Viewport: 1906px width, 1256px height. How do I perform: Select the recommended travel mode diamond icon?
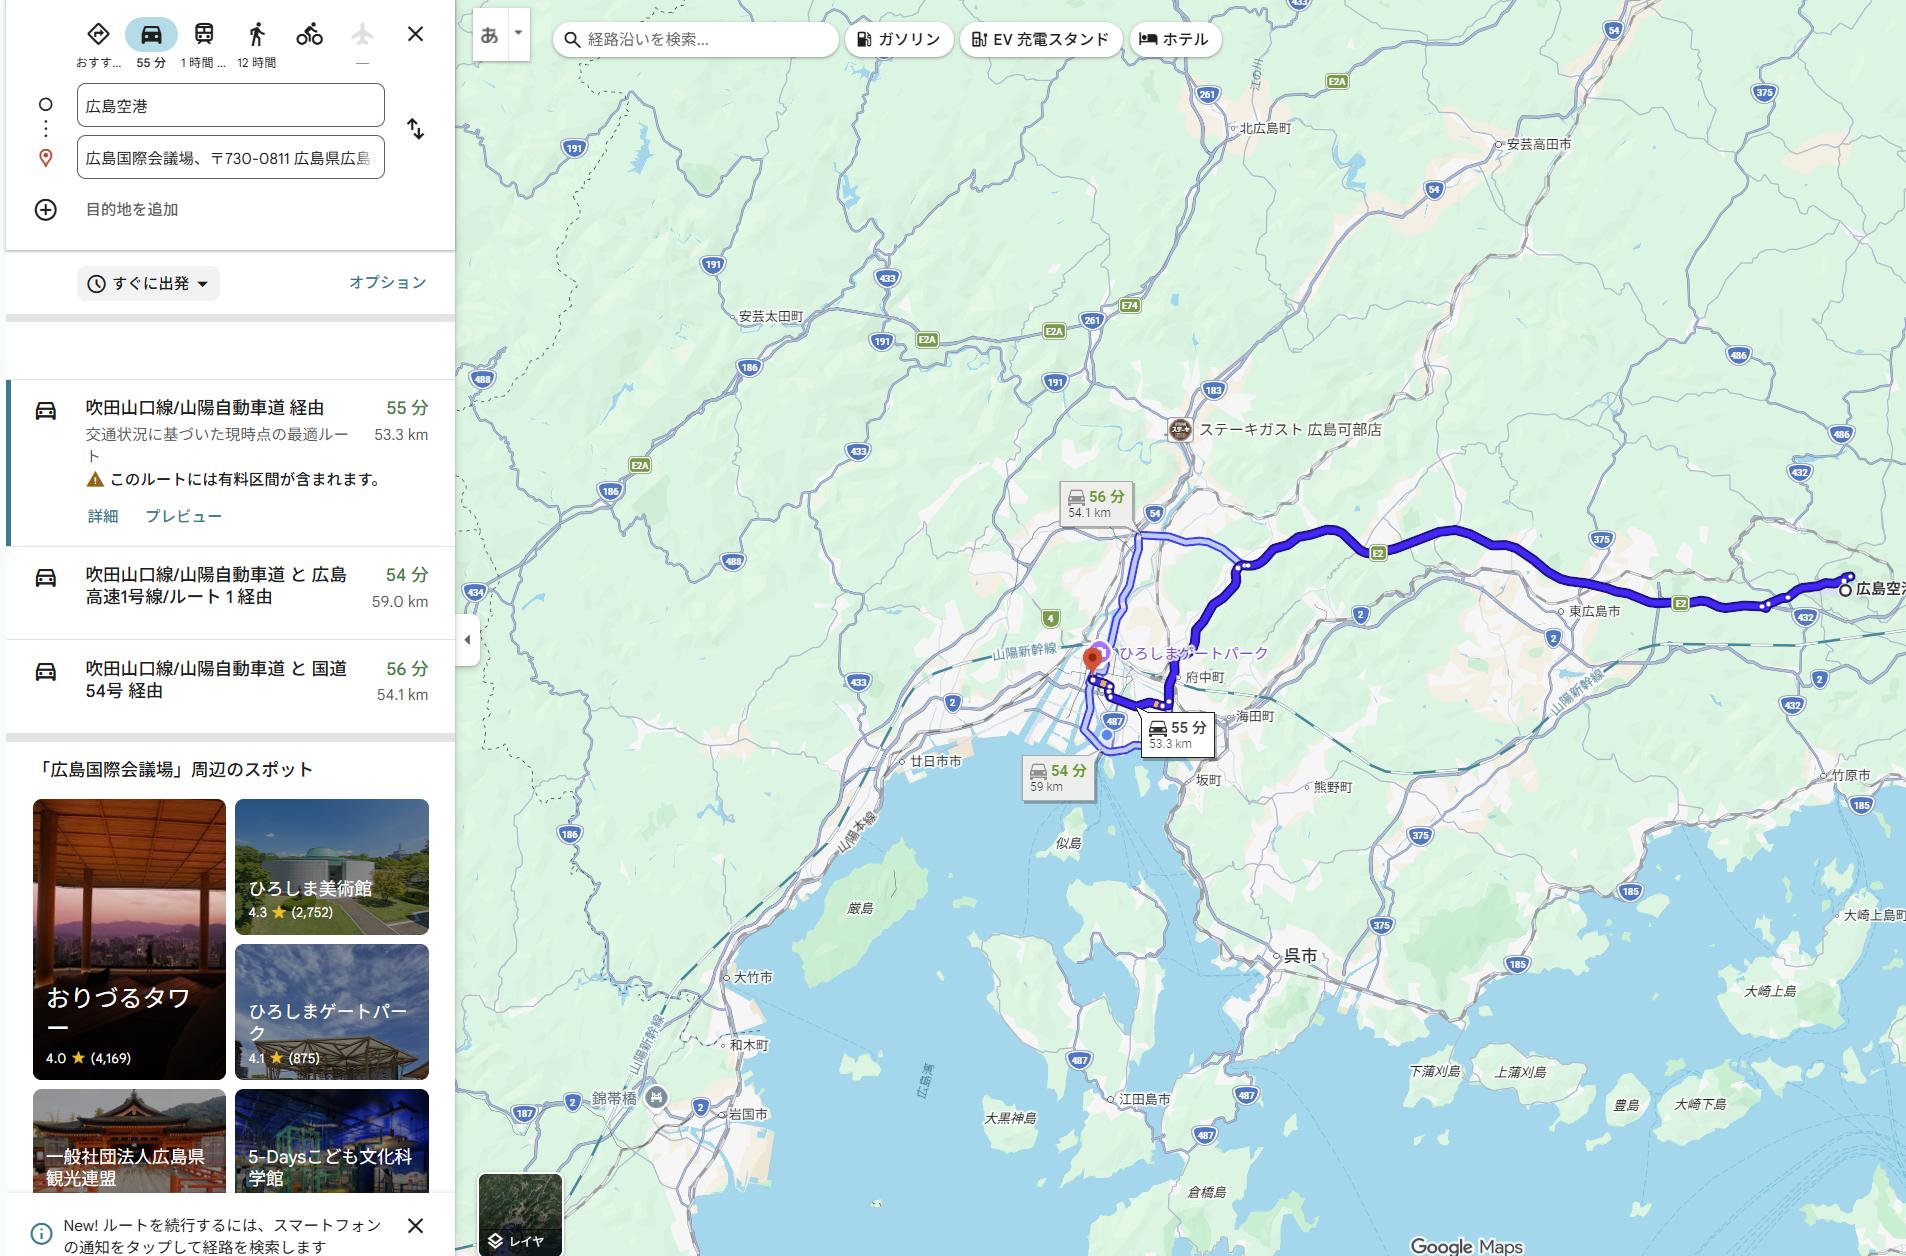click(98, 35)
